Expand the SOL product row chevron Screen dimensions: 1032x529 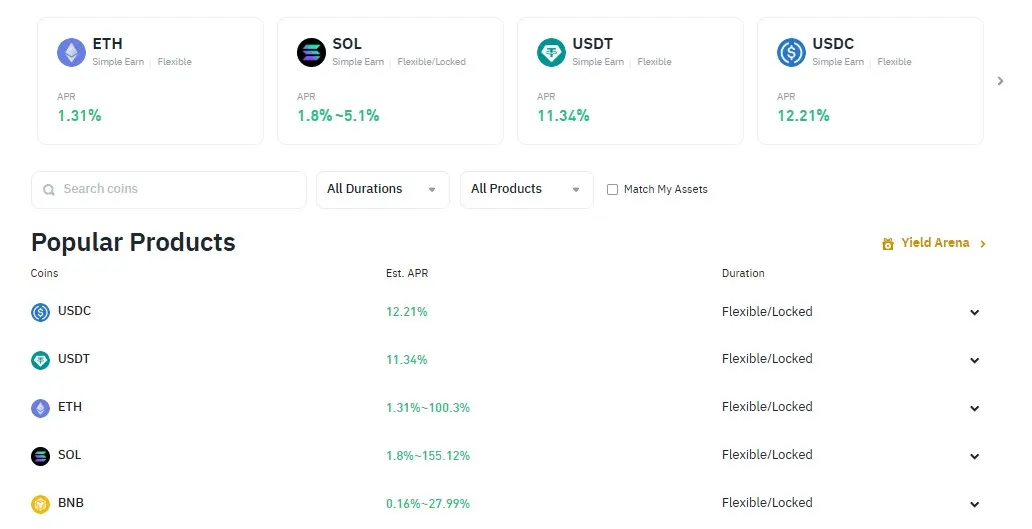[975, 457]
